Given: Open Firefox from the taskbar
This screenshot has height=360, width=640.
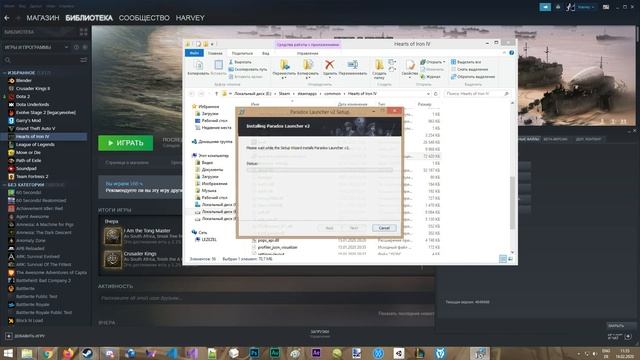Looking at the screenshot, I should [68, 353].
